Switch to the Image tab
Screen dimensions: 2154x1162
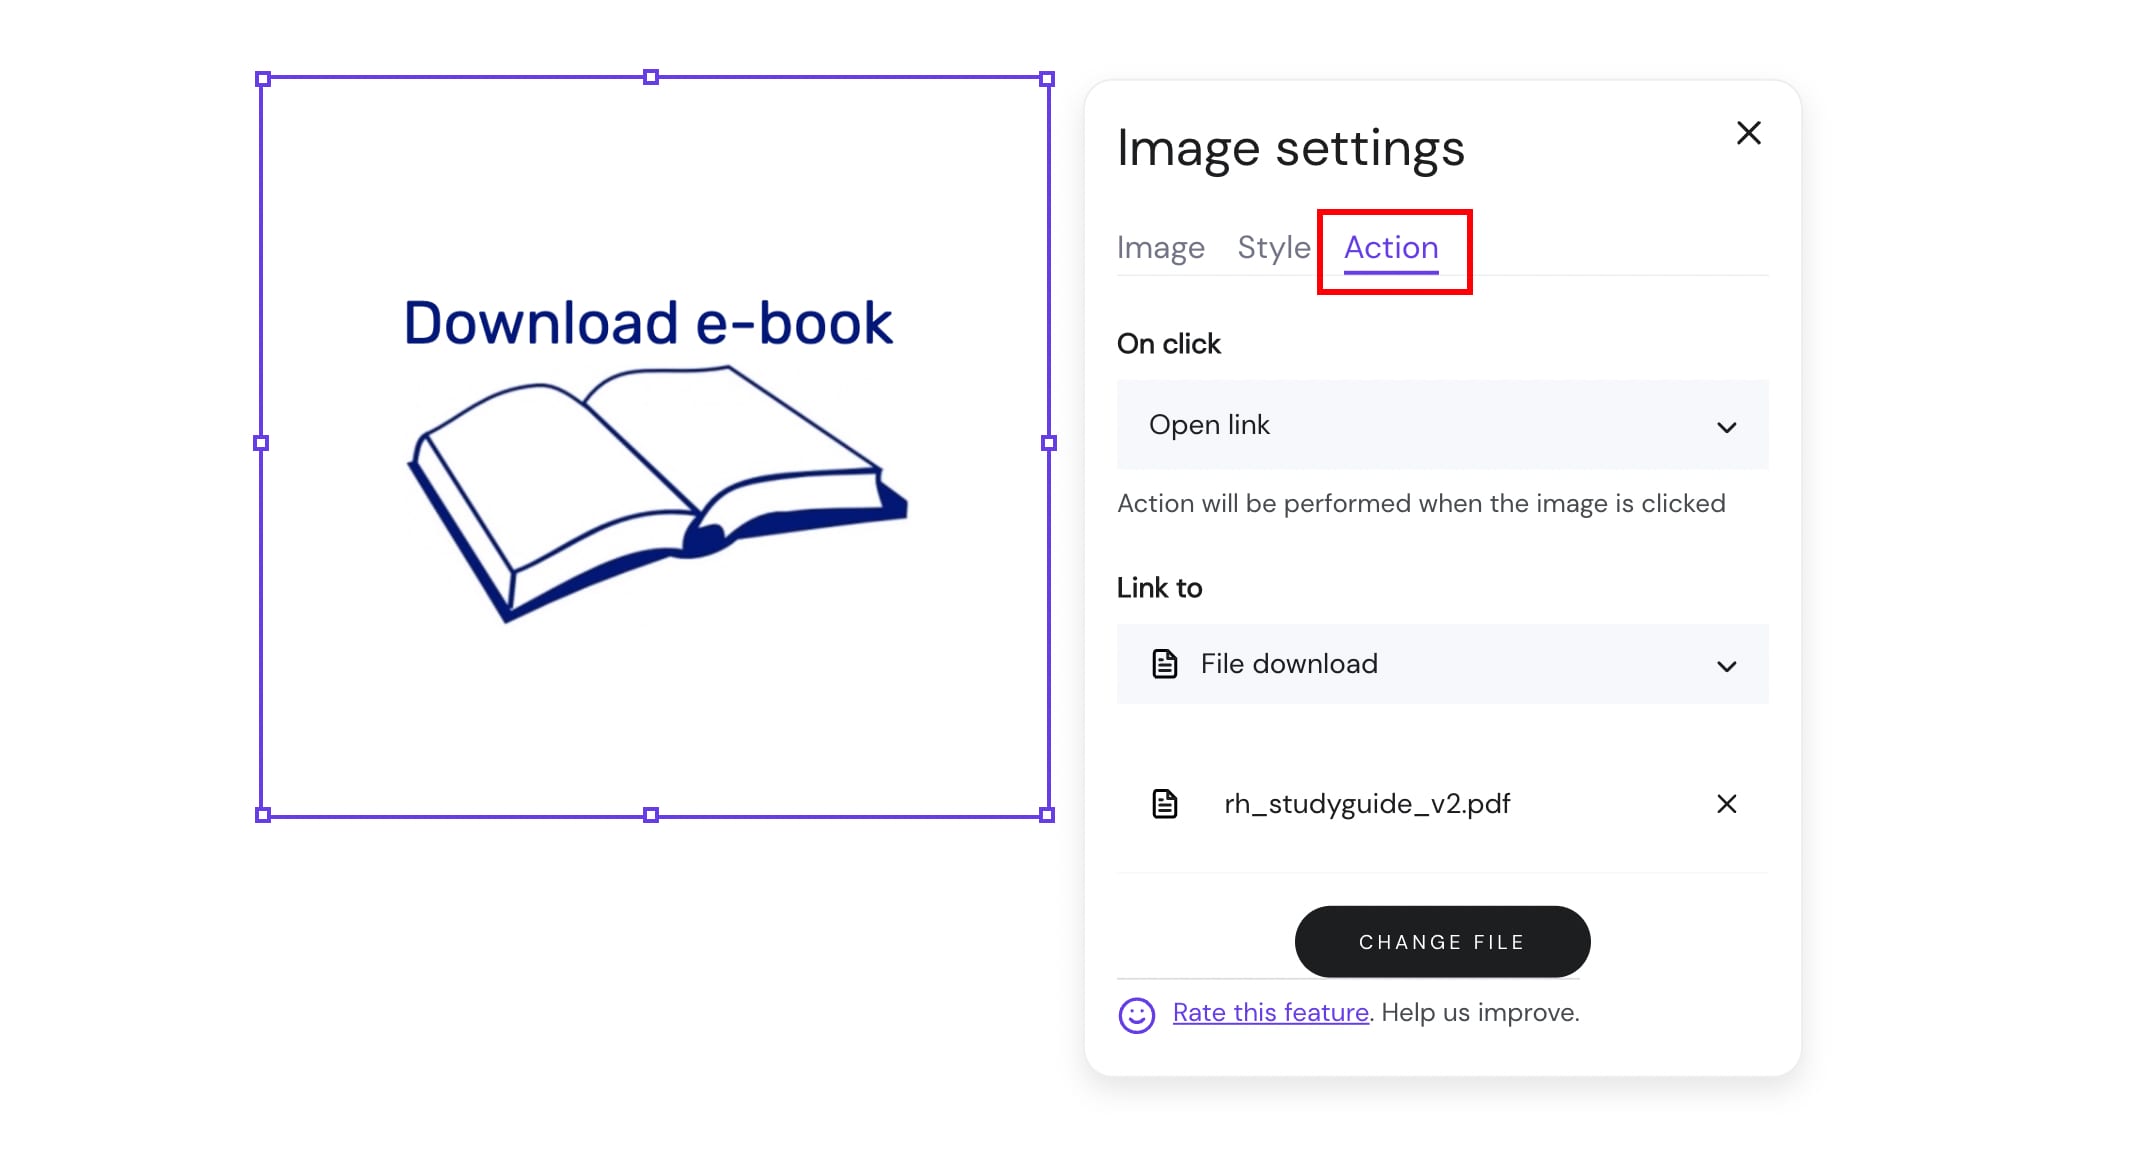1160,247
